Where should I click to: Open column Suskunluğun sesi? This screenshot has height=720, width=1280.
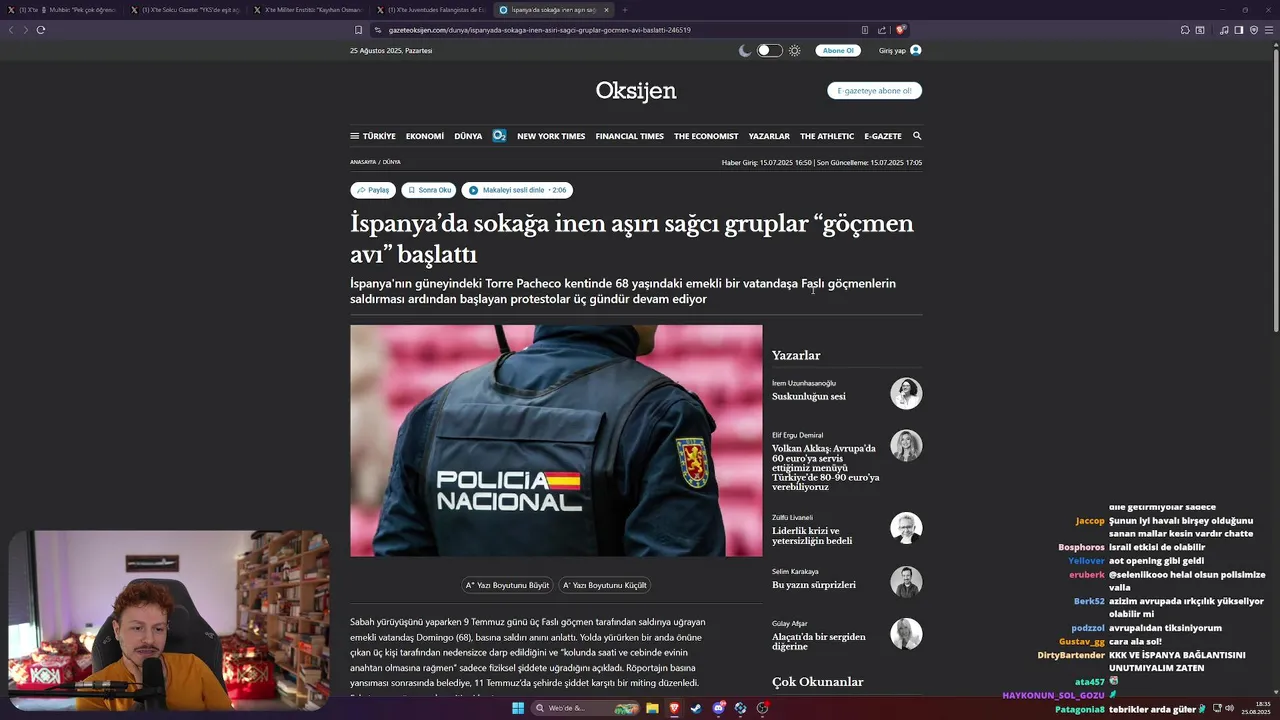coord(809,397)
